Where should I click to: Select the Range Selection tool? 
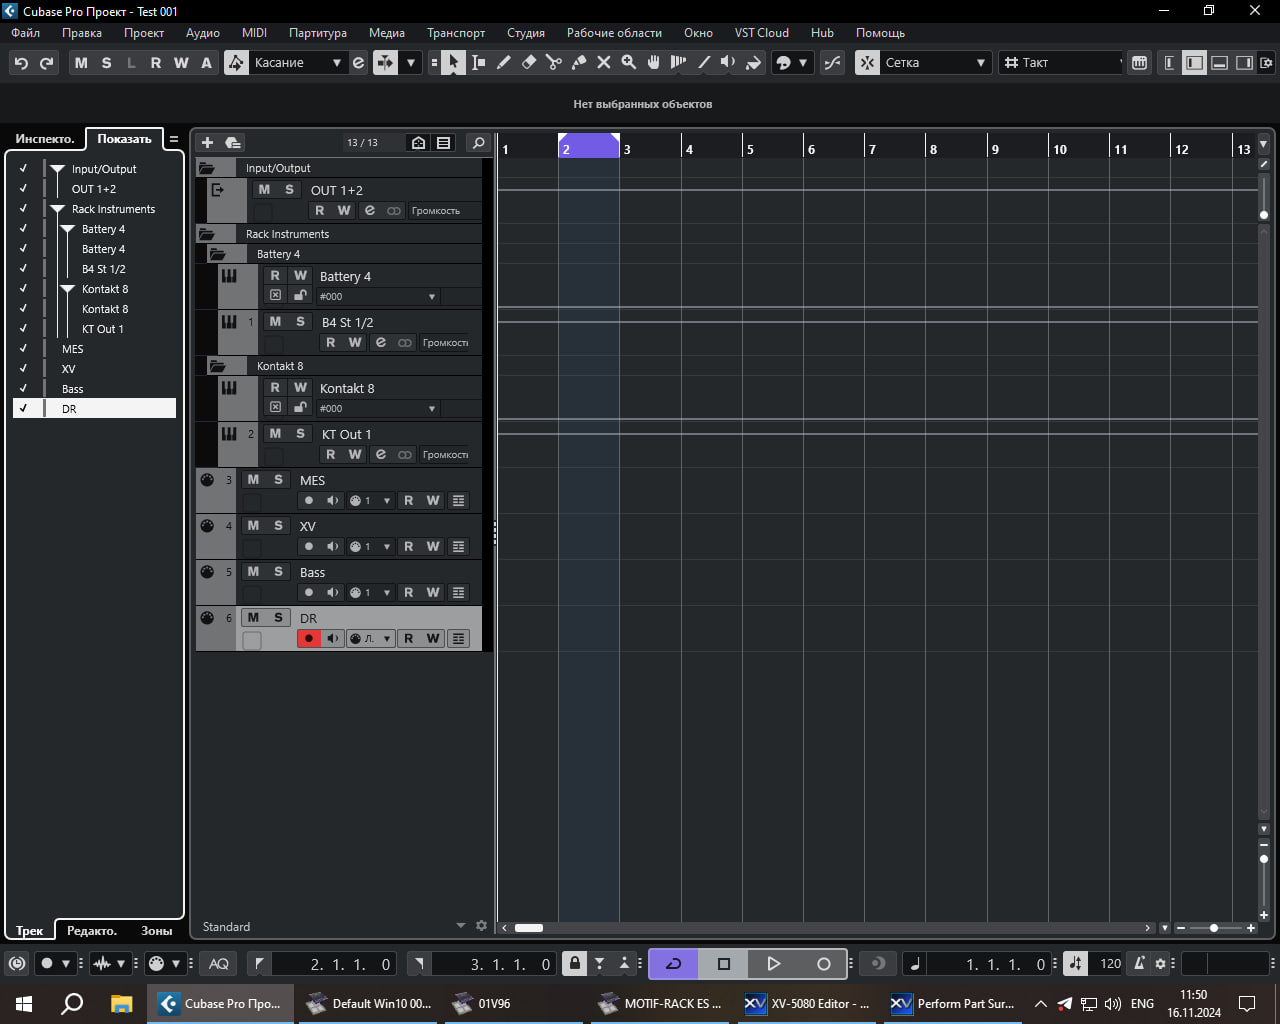[478, 63]
